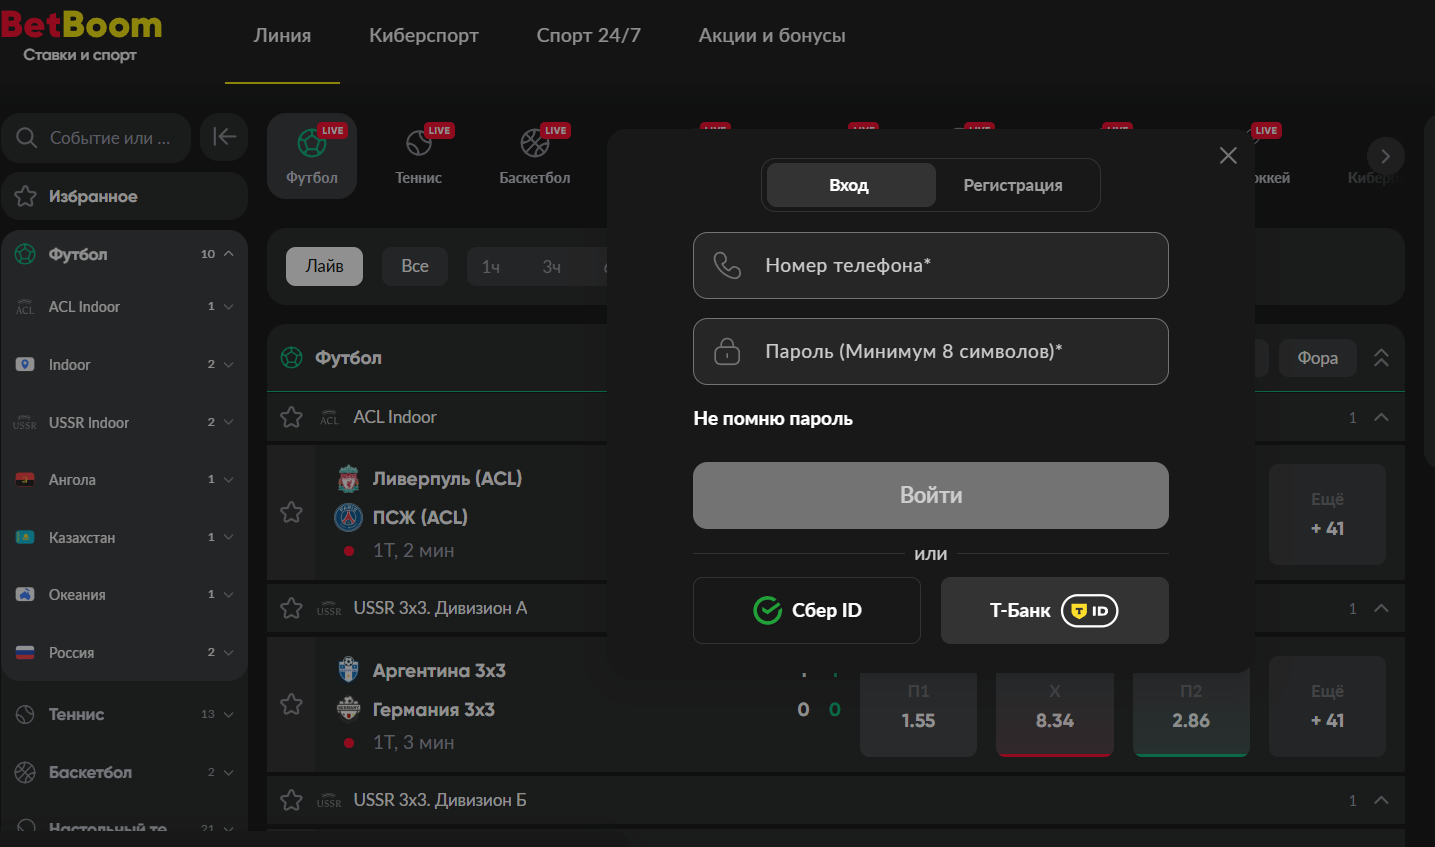Screen dimensions: 1435x847
Task: Select X odds 8.34
Action: (x=1054, y=714)
